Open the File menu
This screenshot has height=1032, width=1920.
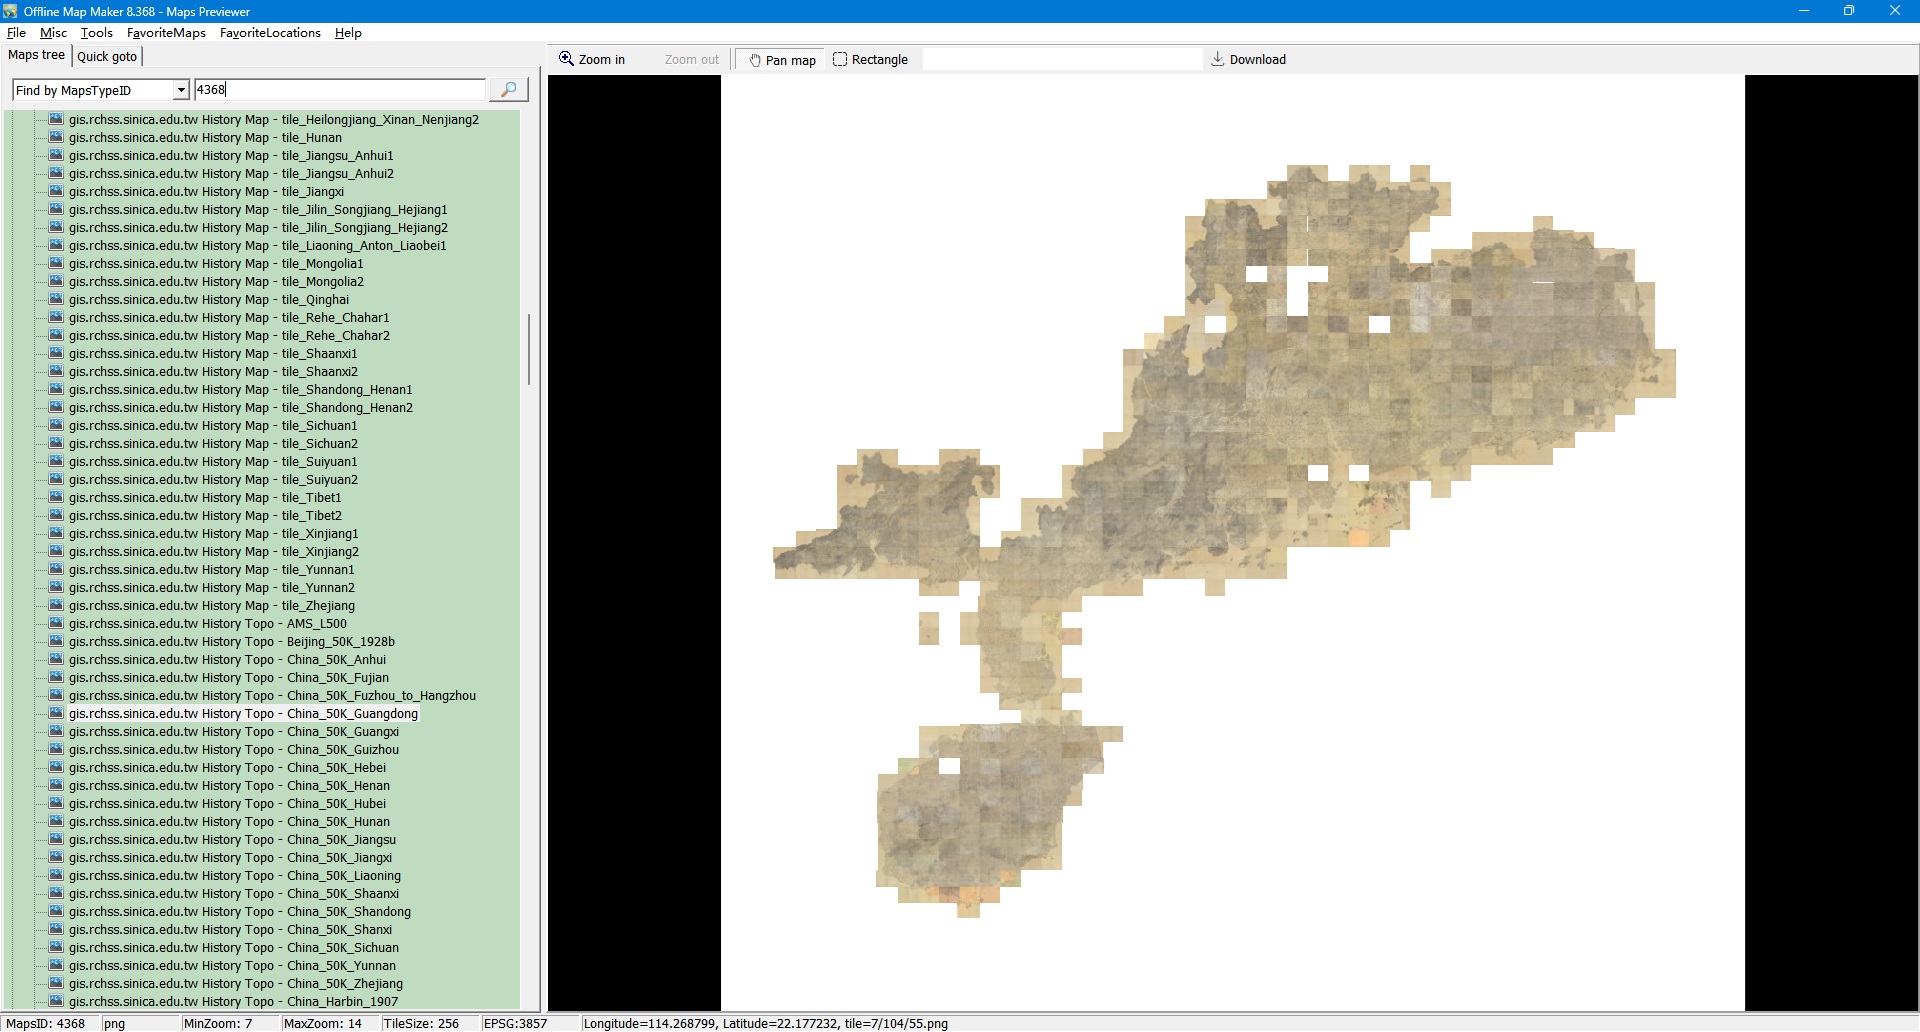coord(16,33)
